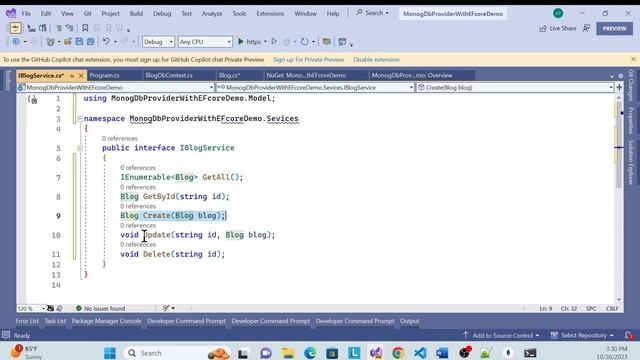Image resolution: width=640 pixels, height=360 pixels.
Task: Click Start Without Debugging outline play icon
Action: tap(274, 42)
